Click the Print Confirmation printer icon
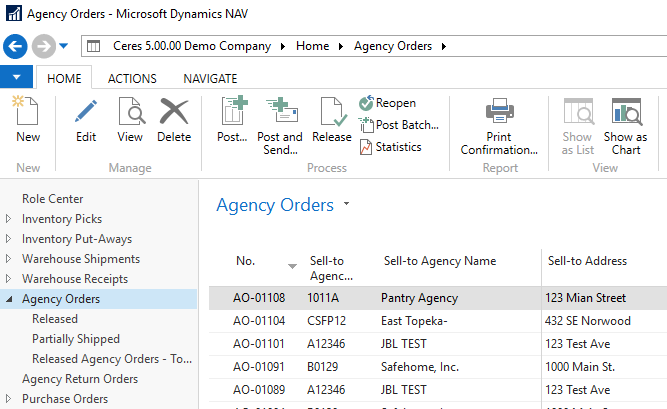This screenshot has width=667, height=409. (499, 110)
